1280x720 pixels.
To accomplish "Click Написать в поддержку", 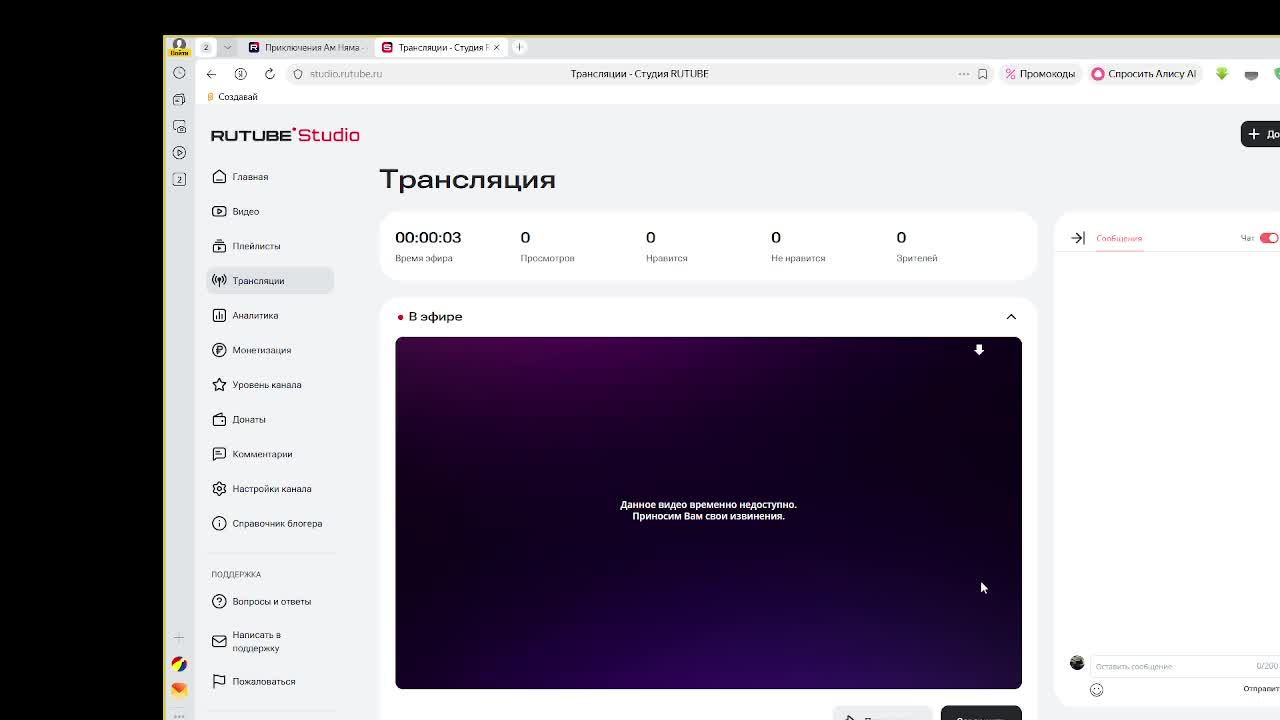I will [256, 641].
